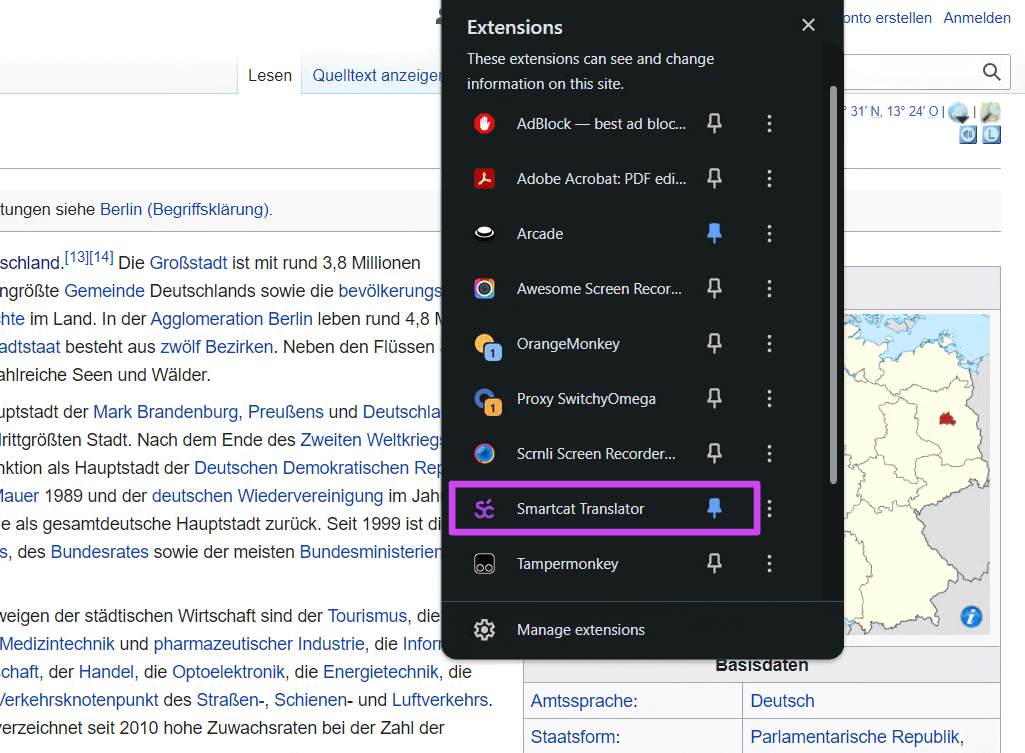The width and height of the screenshot is (1025, 753).
Task: Click the Deutsch link in table
Action: click(x=782, y=701)
